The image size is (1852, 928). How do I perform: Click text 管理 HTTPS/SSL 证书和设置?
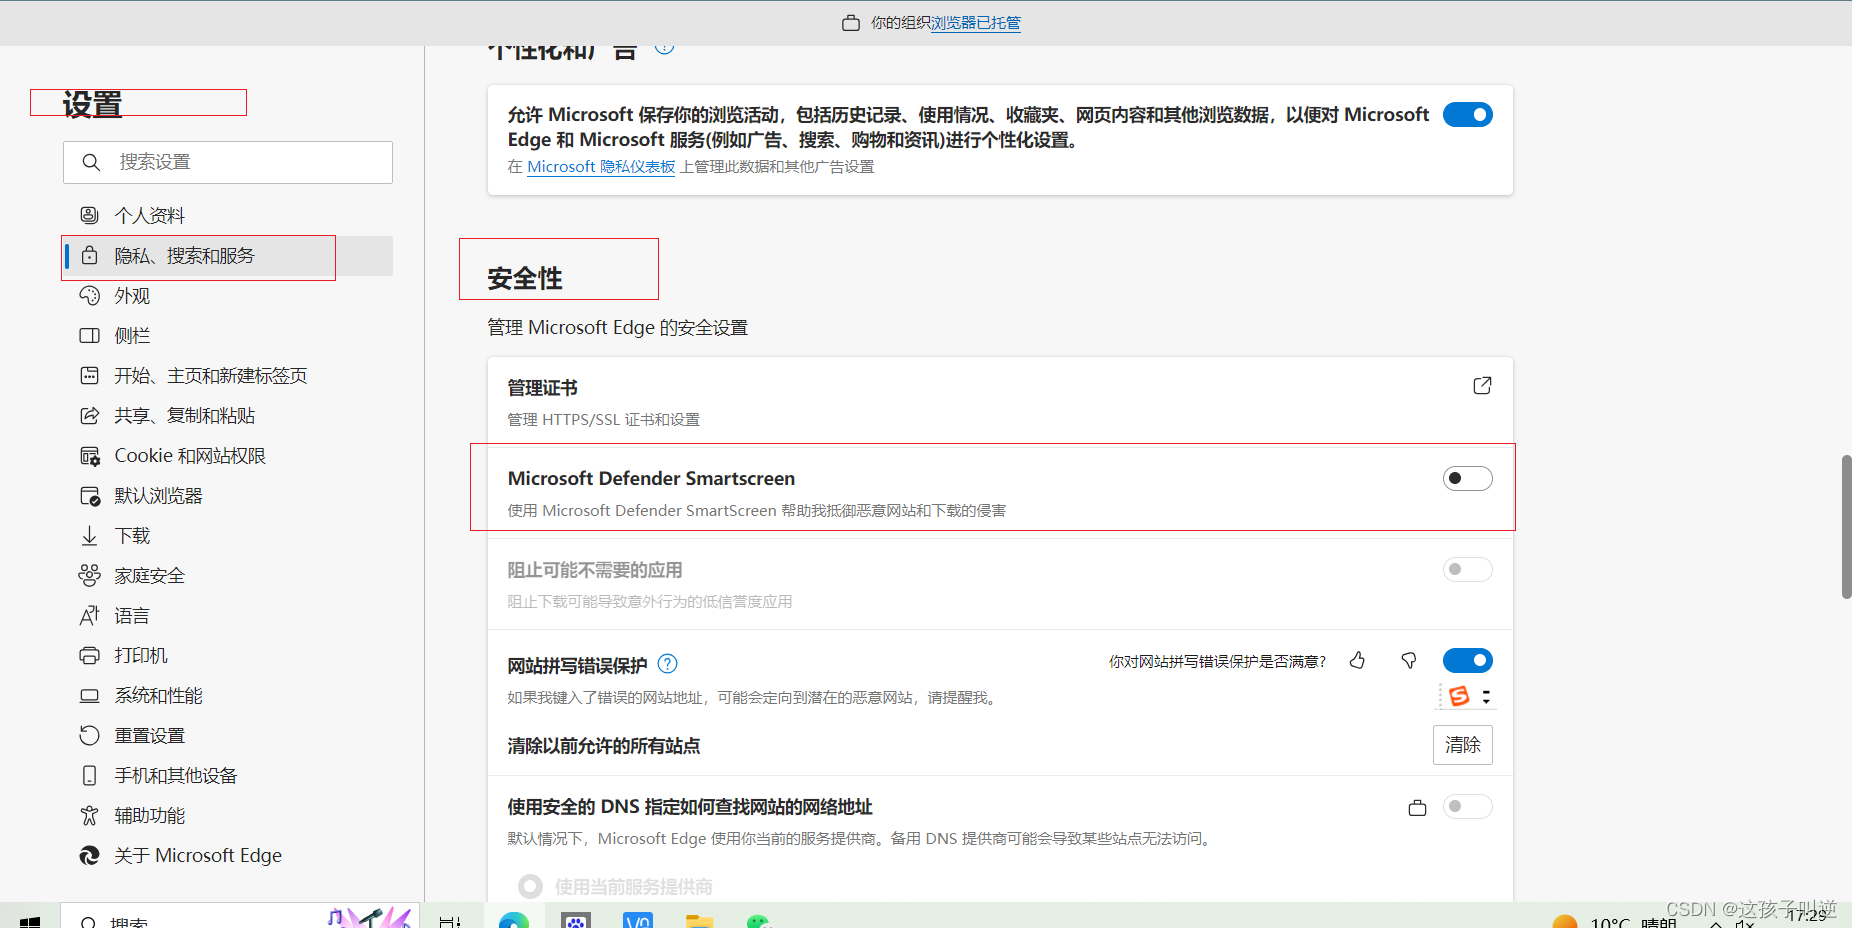[x=603, y=420]
